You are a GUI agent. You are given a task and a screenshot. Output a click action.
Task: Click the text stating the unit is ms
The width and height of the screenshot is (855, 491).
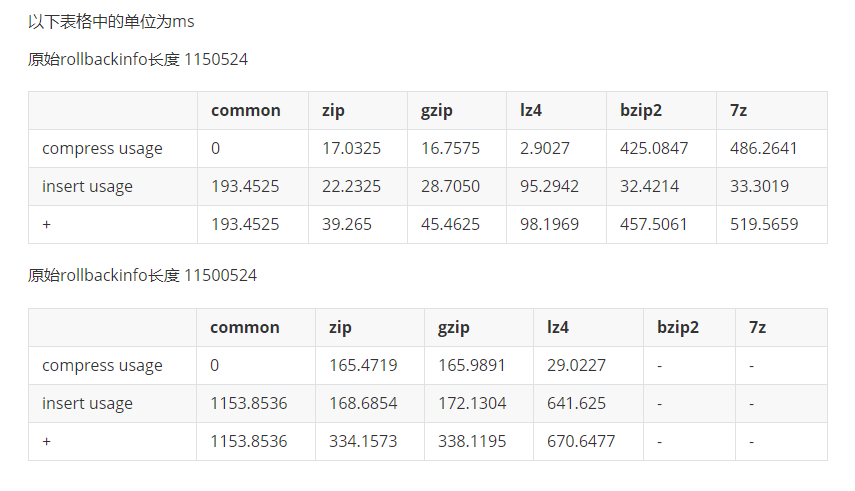point(111,21)
